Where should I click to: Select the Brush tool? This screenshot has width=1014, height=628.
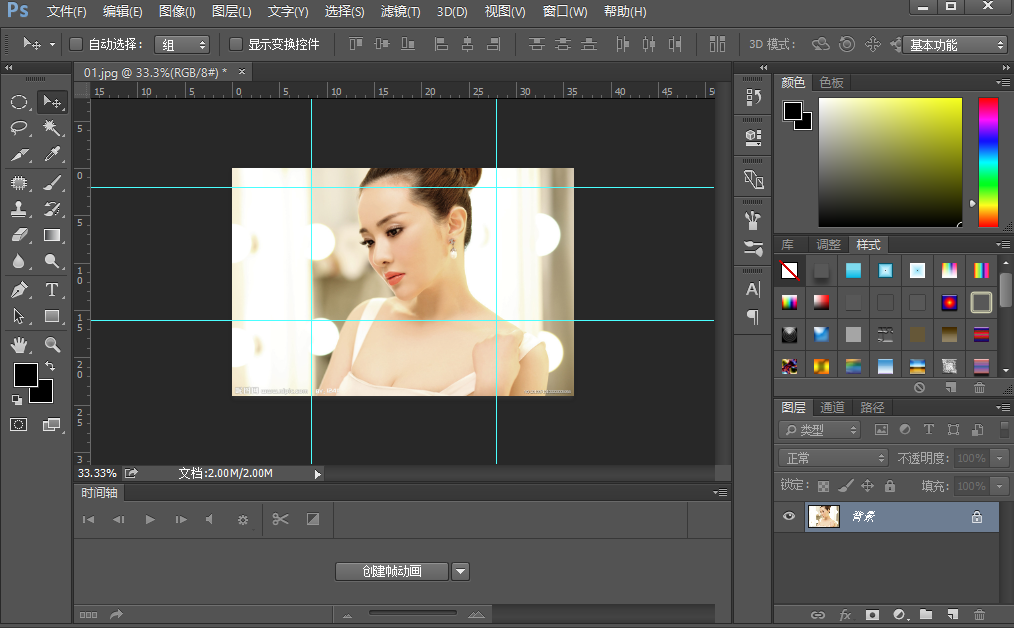(x=52, y=183)
